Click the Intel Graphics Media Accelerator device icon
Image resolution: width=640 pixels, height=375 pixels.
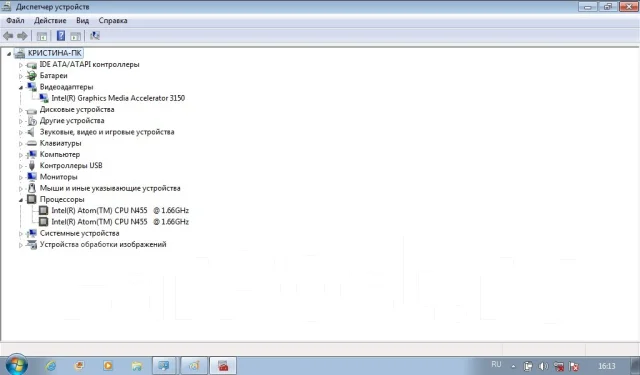(43, 98)
